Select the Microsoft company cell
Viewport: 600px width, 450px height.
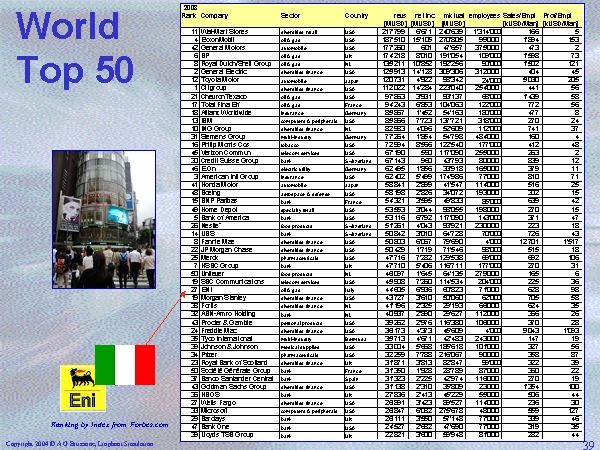pos(240,411)
